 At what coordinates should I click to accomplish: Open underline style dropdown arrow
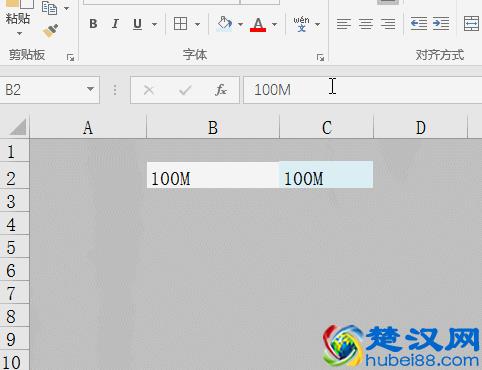tap(154, 24)
